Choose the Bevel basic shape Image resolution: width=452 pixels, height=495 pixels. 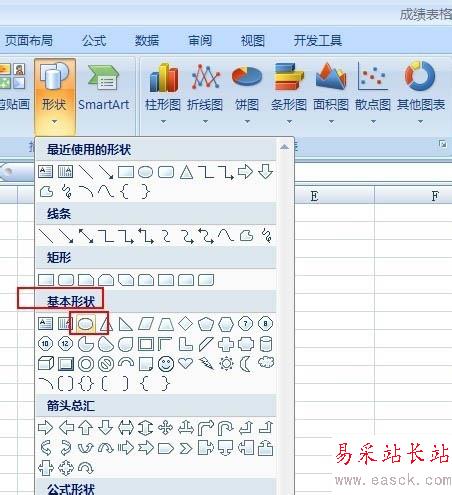click(66, 364)
